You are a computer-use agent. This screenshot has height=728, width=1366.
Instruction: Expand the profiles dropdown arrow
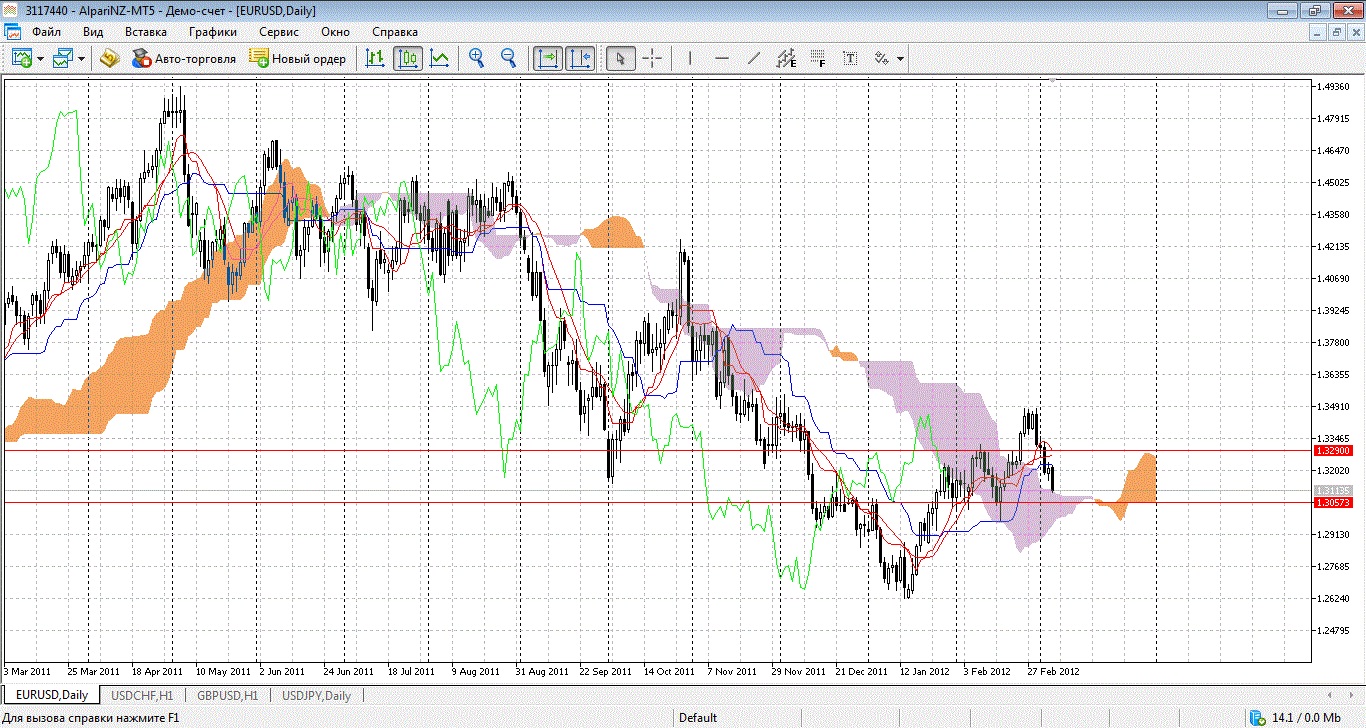point(81,59)
